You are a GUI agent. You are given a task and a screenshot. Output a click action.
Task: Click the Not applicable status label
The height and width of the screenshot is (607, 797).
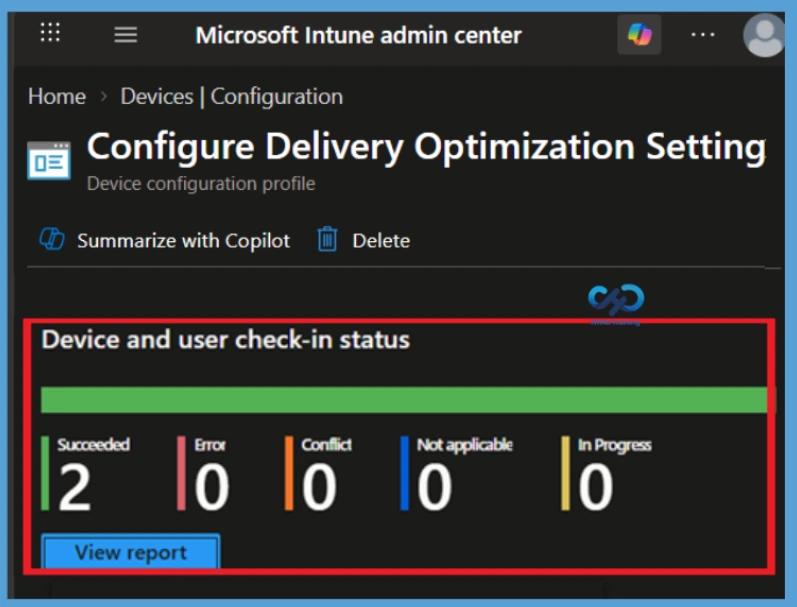465,445
